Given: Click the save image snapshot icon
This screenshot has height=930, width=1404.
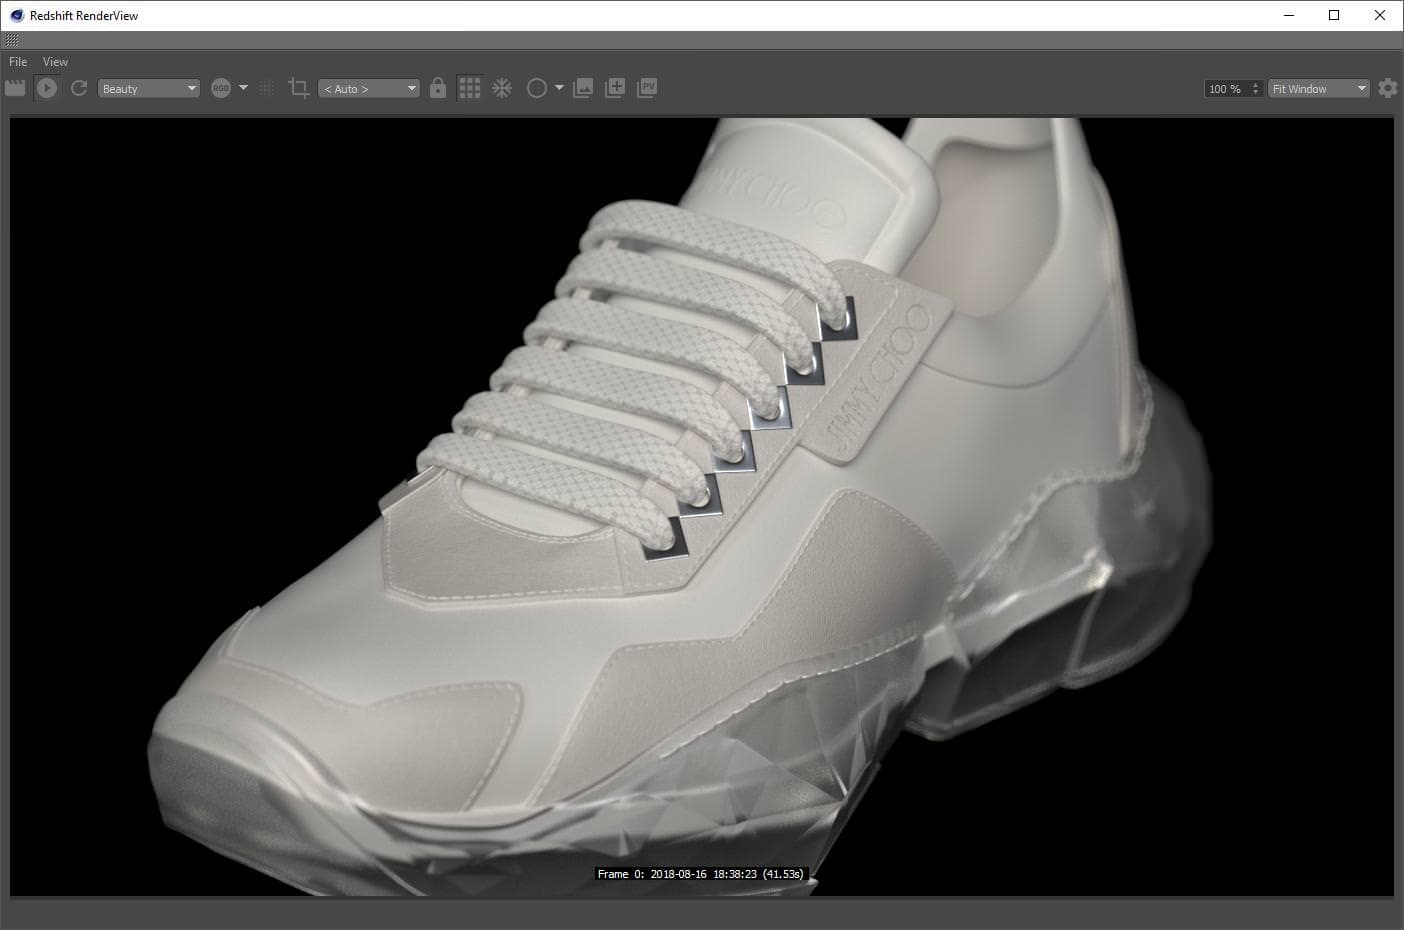Looking at the screenshot, I should click(x=583, y=88).
